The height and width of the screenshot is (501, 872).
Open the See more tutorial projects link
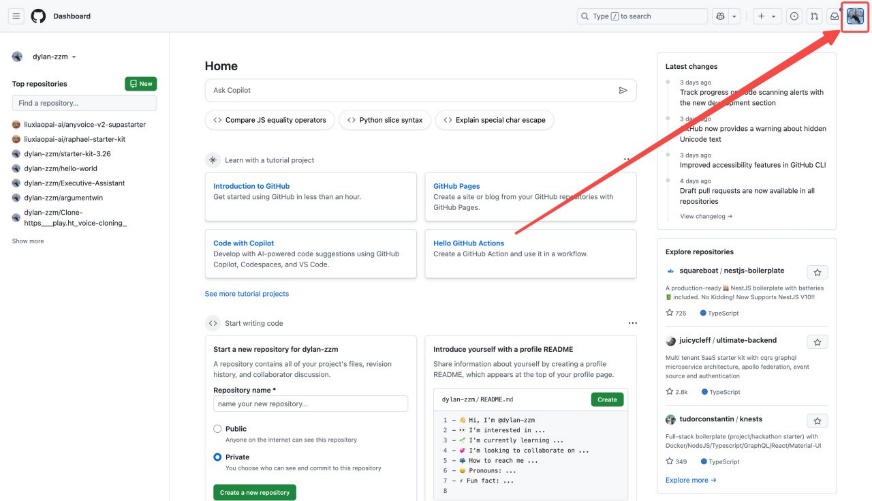(247, 294)
